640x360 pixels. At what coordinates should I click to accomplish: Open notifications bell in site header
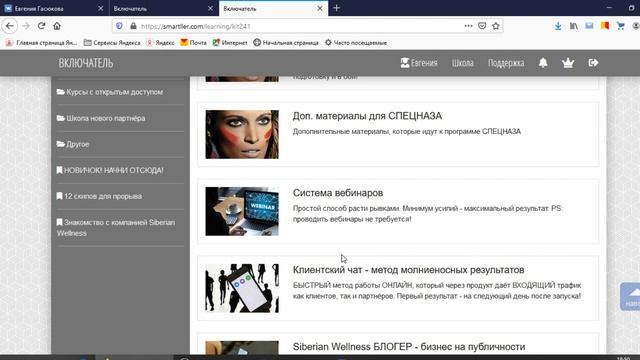543,62
